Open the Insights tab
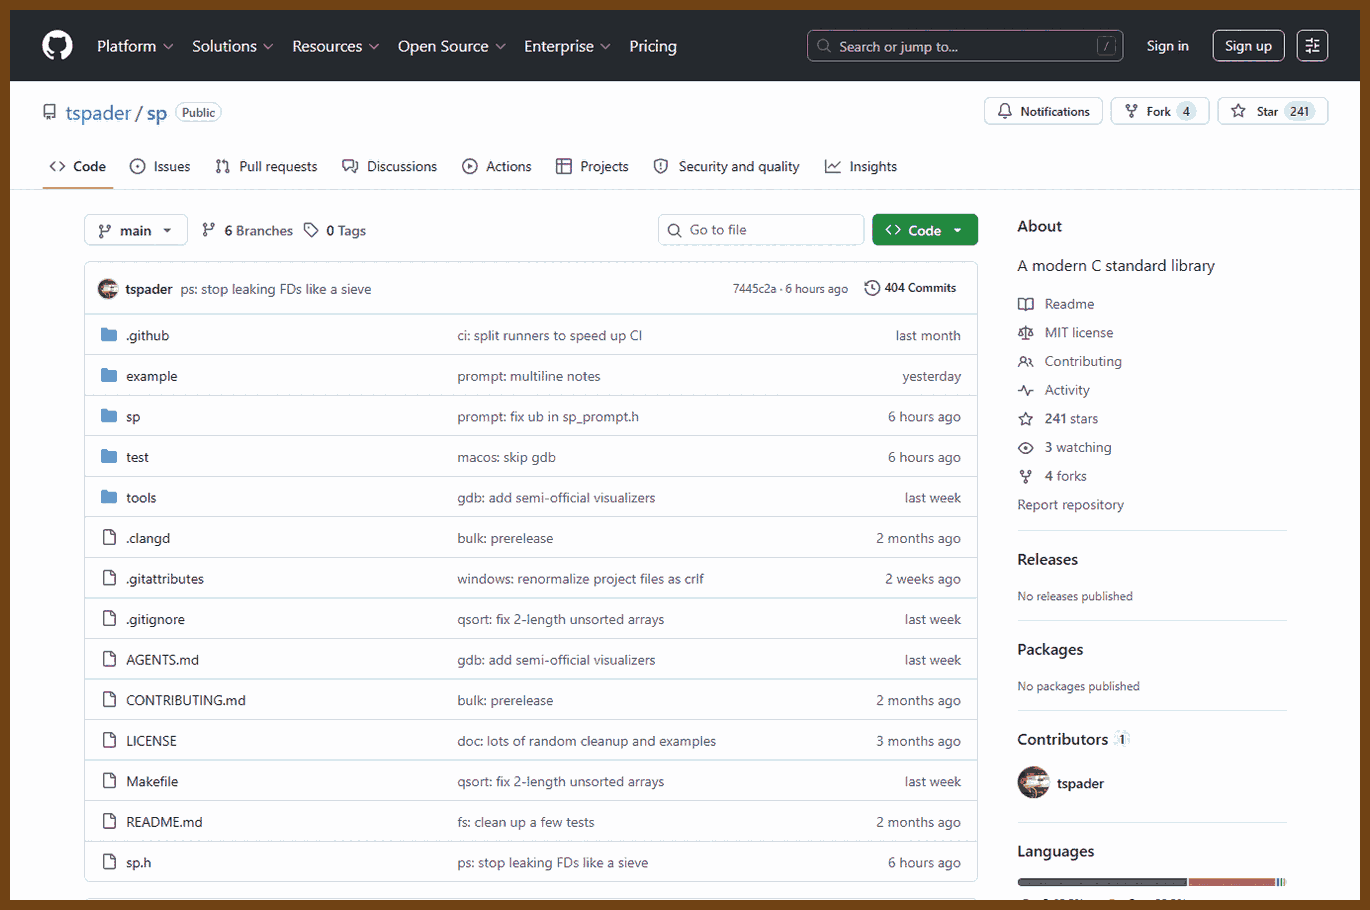Viewport: 1370px width, 910px height. [x=861, y=166]
